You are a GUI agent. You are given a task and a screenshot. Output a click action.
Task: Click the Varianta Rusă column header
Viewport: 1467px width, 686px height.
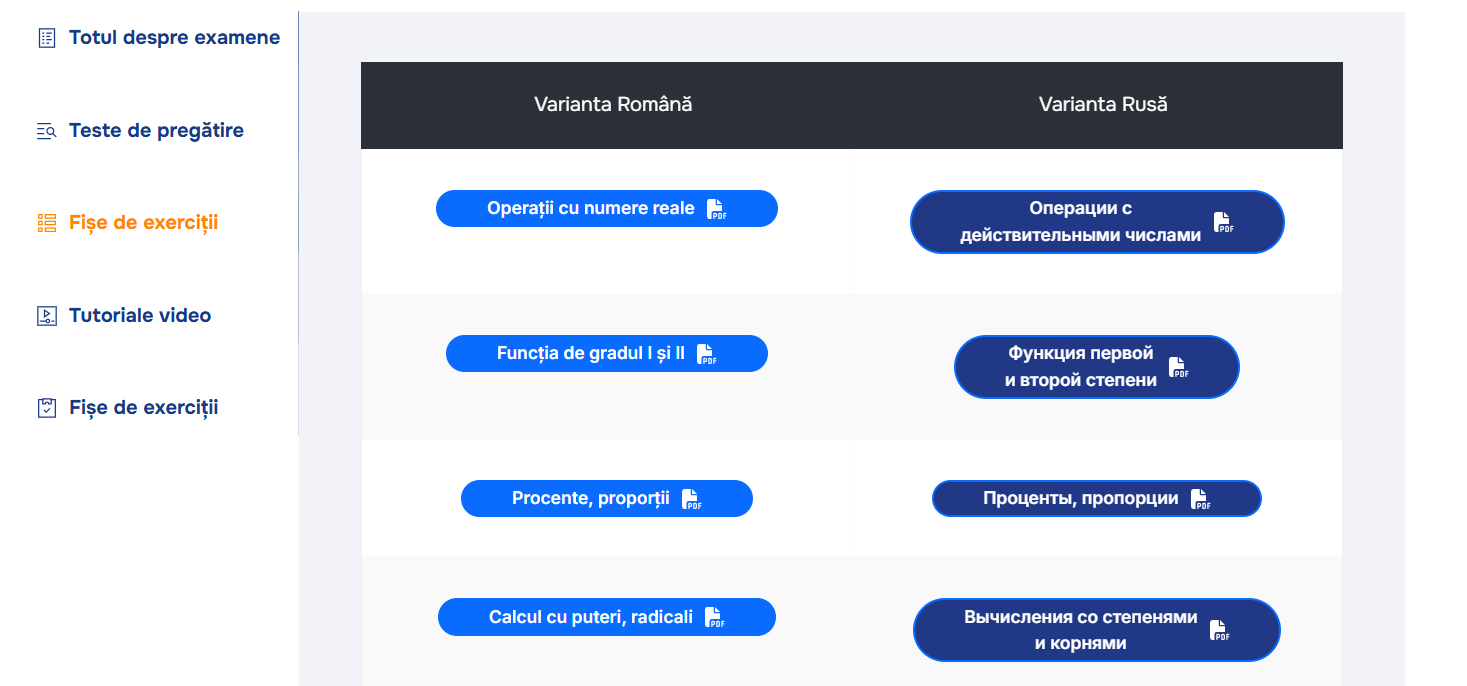tap(1103, 105)
